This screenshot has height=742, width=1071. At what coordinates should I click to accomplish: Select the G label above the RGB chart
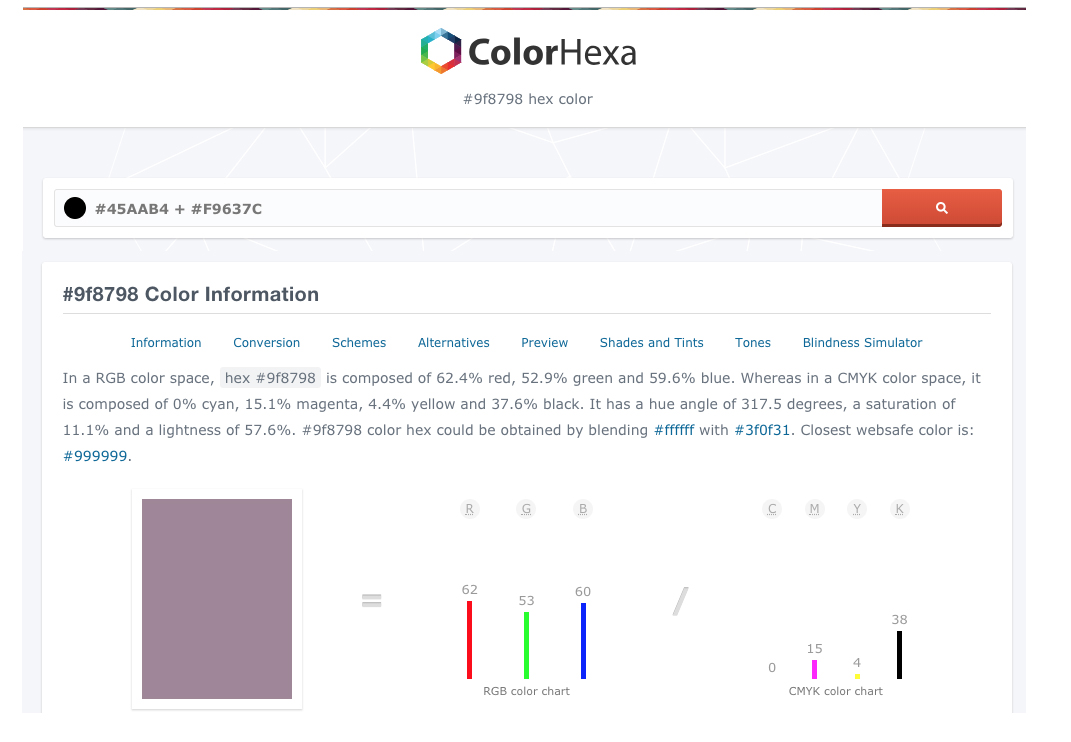pyautogui.click(x=526, y=508)
